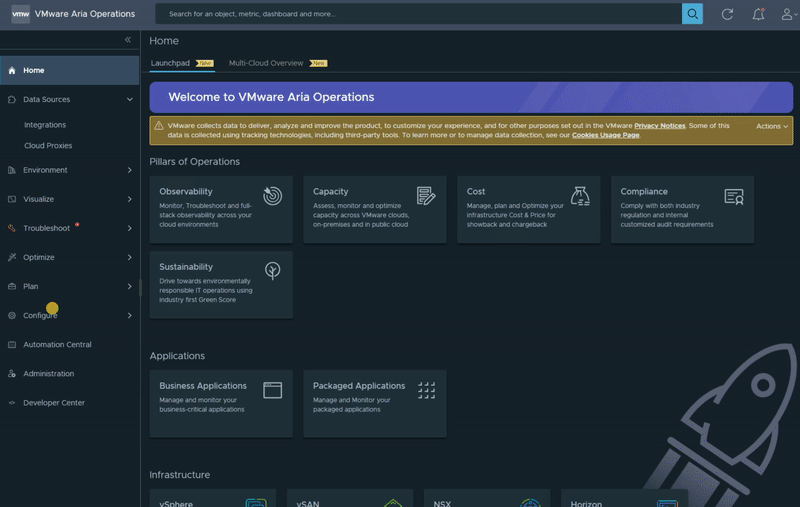
Task: Expand the Environment menu chevron
Action: pyautogui.click(x=130, y=170)
